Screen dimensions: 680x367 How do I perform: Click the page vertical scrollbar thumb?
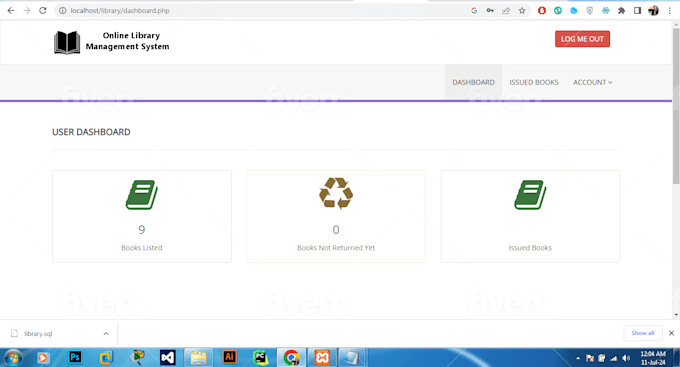pyautogui.click(x=676, y=106)
